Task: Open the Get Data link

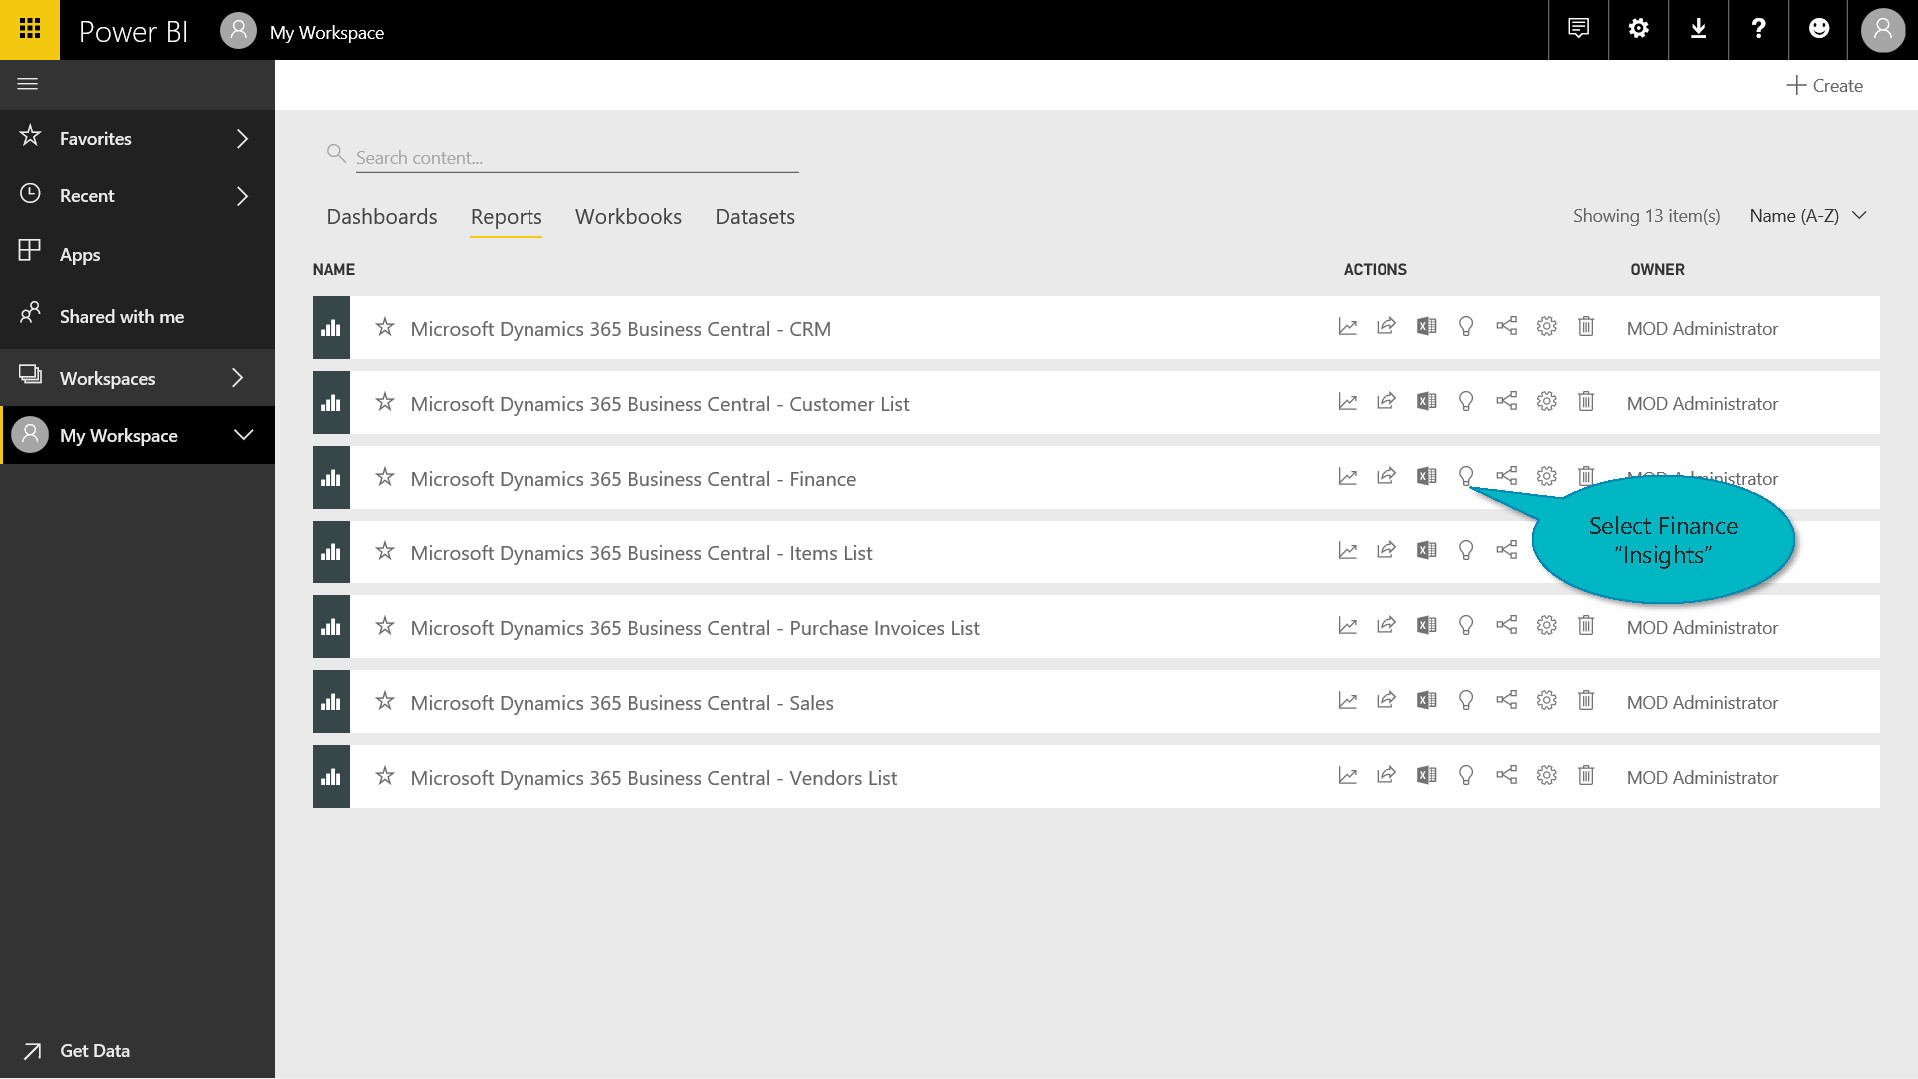Action: coord(94,1050)
